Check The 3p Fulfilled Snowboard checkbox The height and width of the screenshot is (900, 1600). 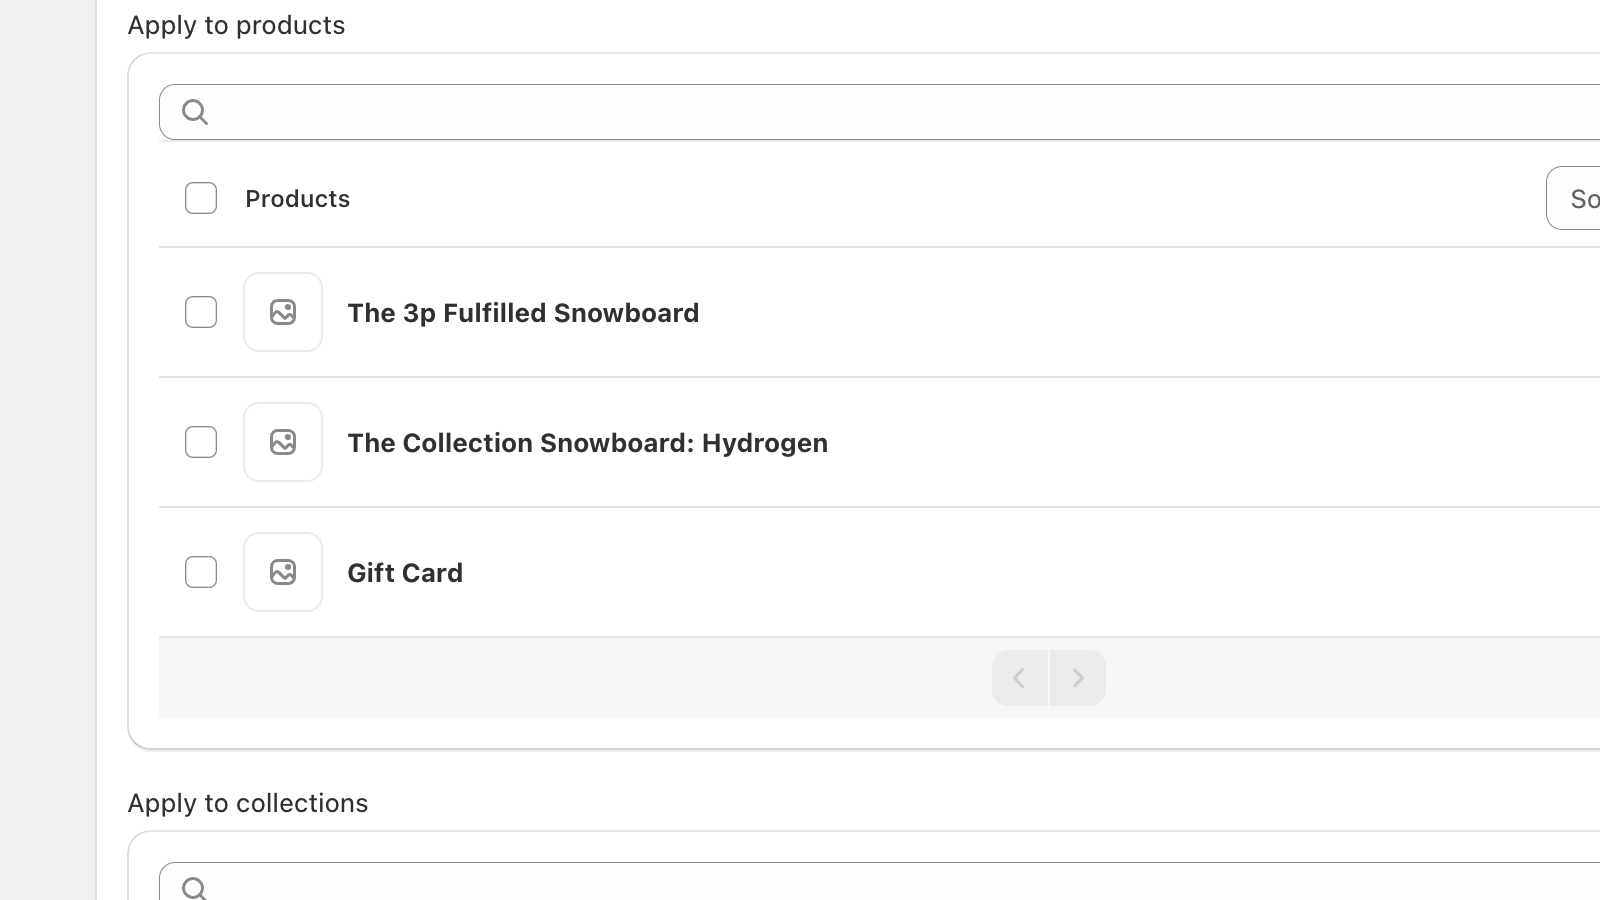[200, 312]
